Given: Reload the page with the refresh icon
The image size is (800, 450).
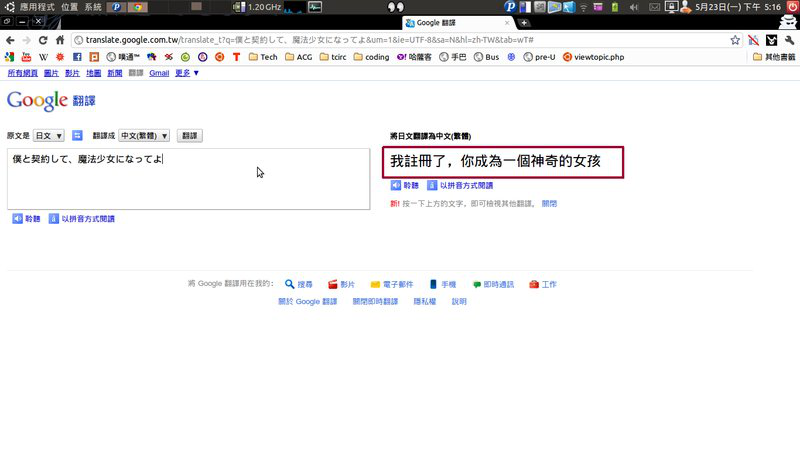Looking at the screenshot, I should pos(50,40).
